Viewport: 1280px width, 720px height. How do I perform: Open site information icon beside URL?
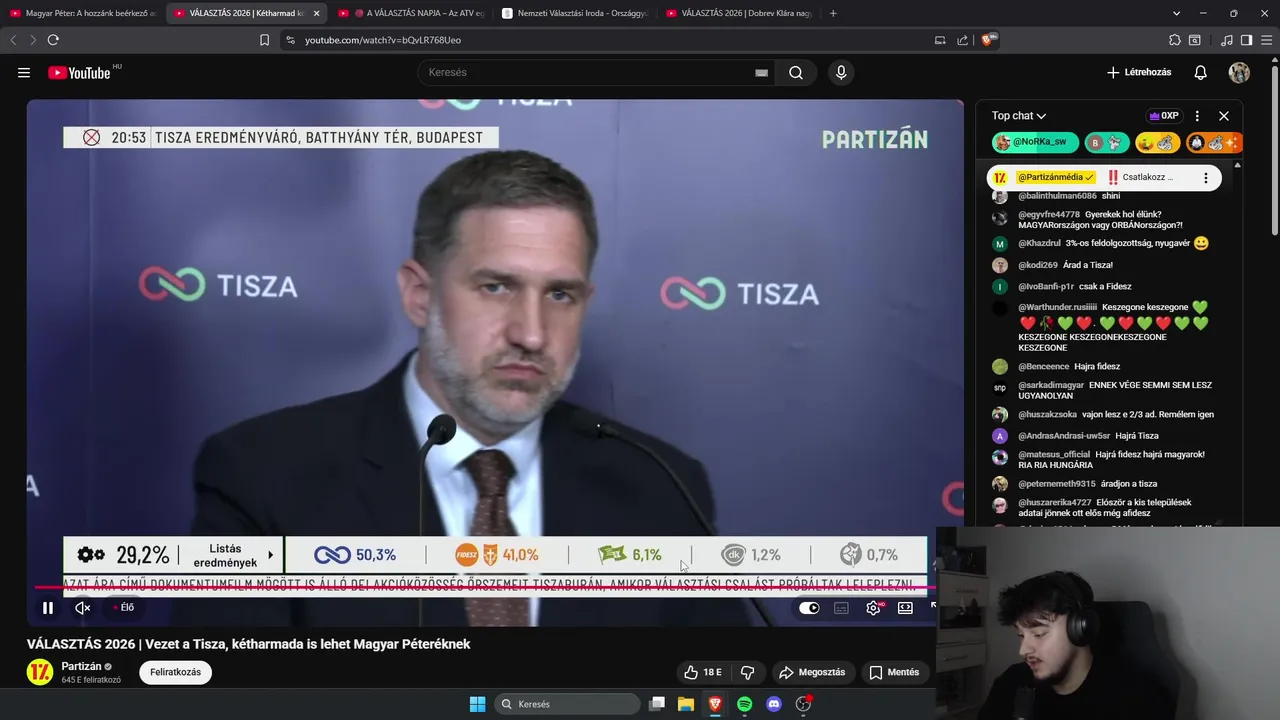pyautogui.click(x=290, y=40)
